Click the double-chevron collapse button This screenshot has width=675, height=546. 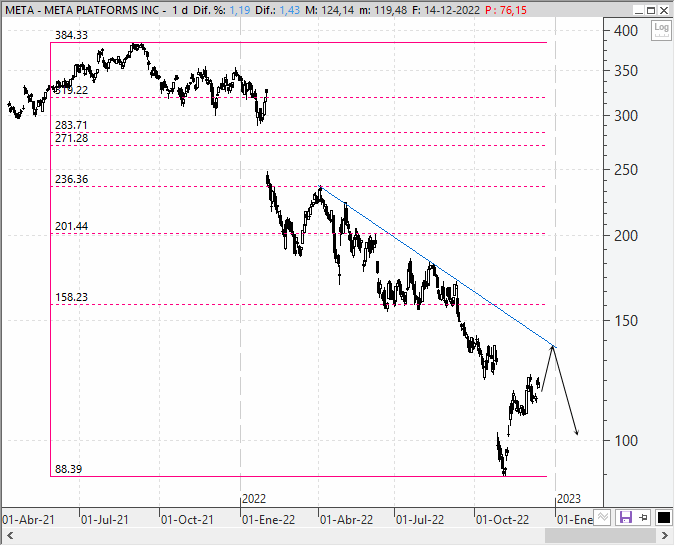pyautogui.click(x=603, y=517)
